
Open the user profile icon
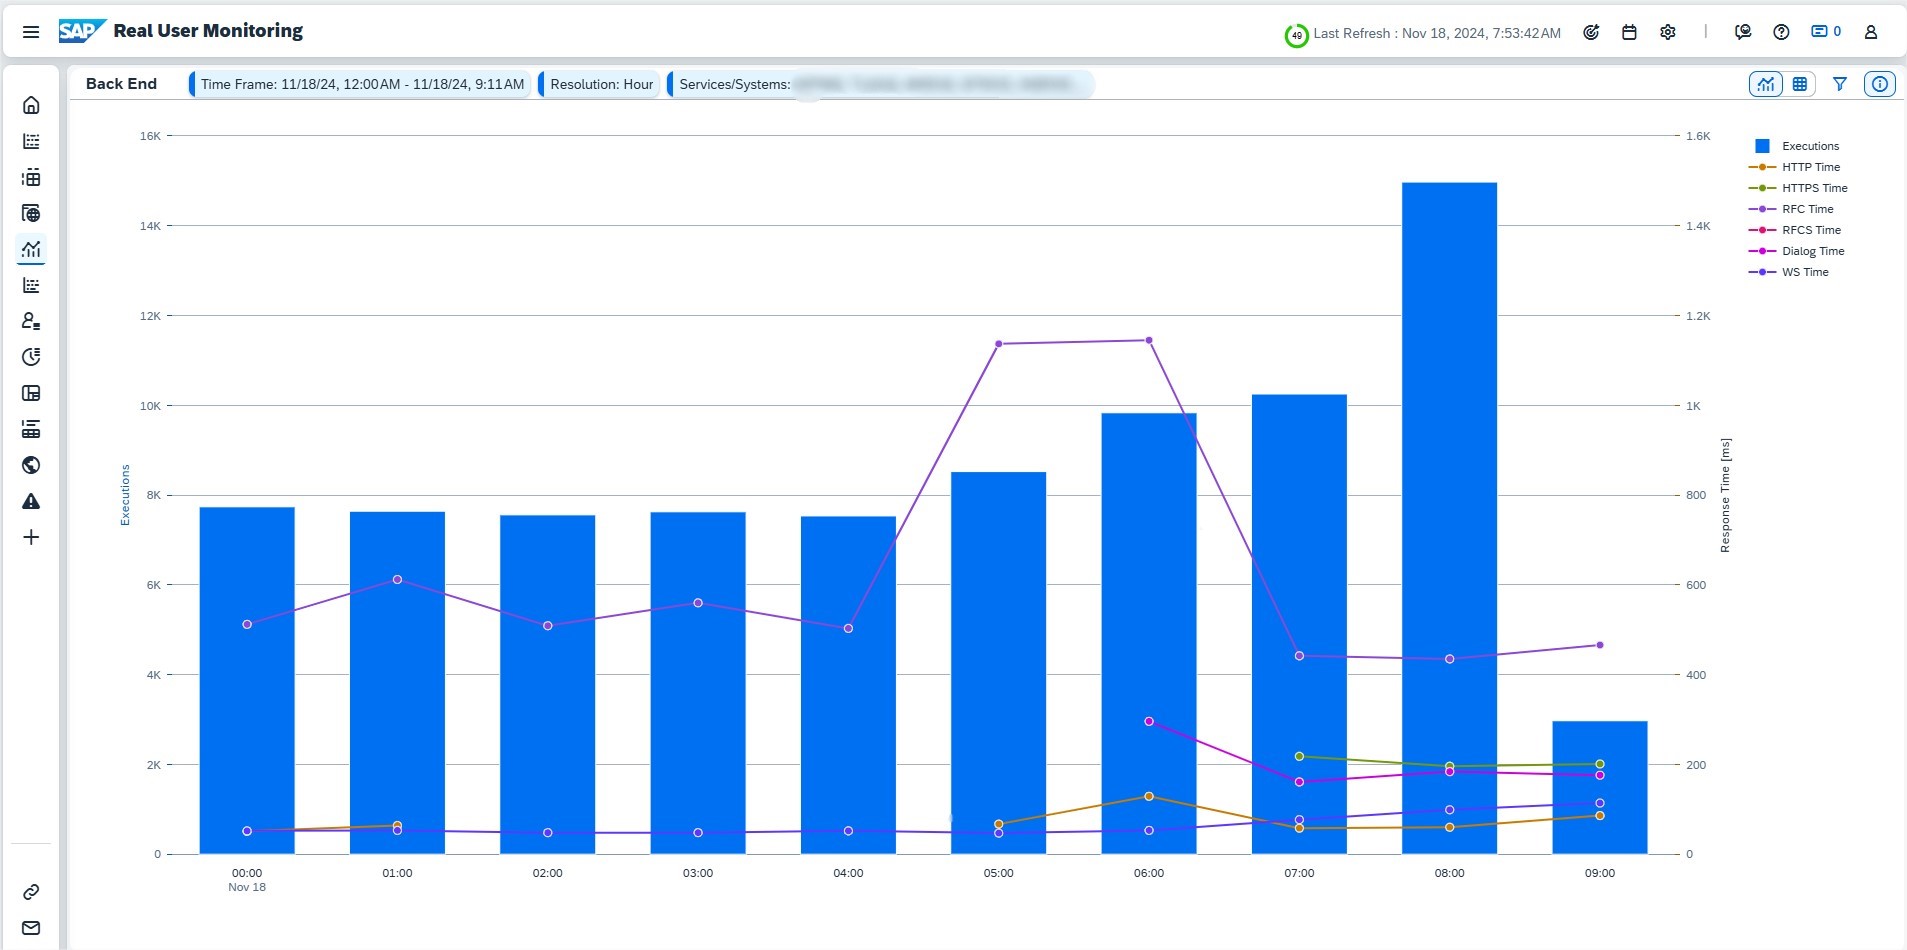click(x=1870, y=32)
